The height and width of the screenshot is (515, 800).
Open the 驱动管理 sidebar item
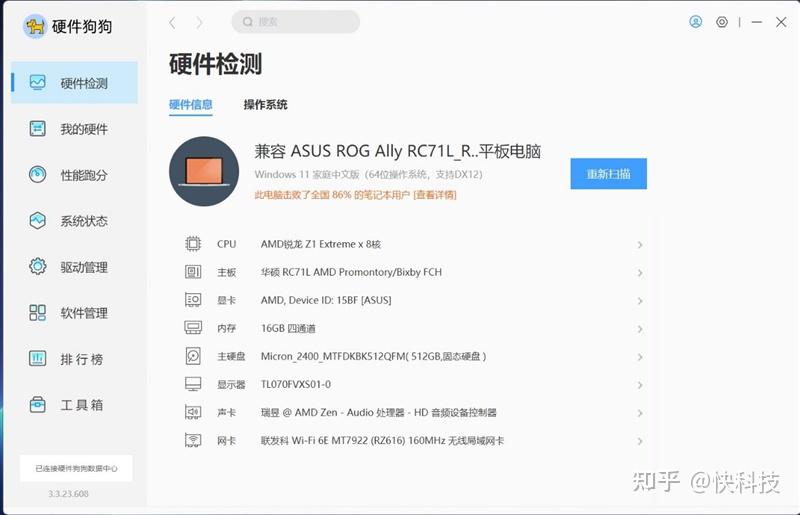[74, 266]
